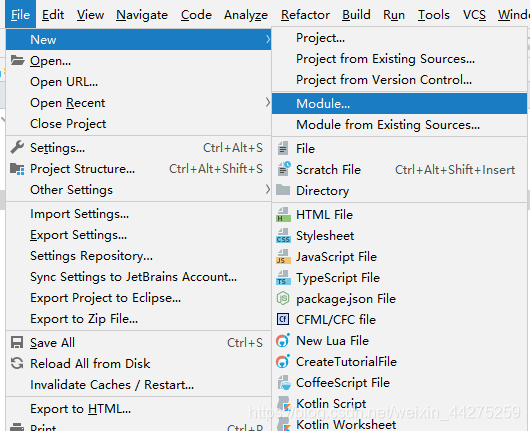The width and height of the screenshot is (530, 431).
Task: Open the Analyze menu
Action: [x=246, y=15]
